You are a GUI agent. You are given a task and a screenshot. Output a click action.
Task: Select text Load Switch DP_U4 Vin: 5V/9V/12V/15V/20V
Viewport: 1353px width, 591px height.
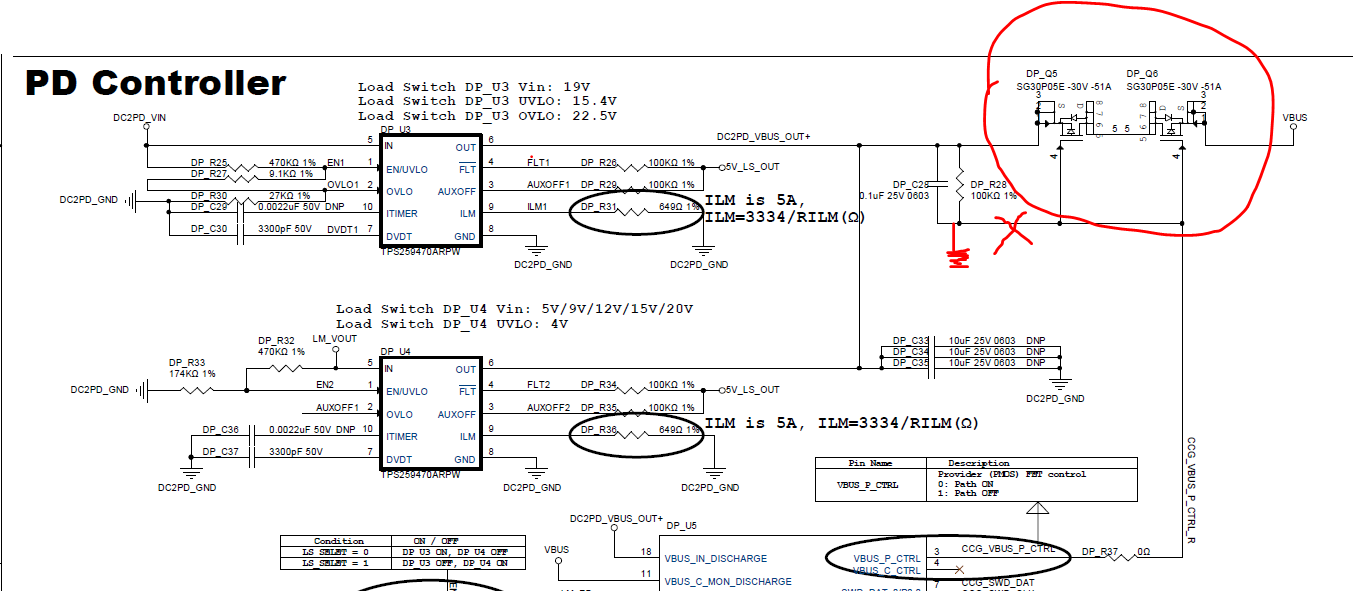514,309
